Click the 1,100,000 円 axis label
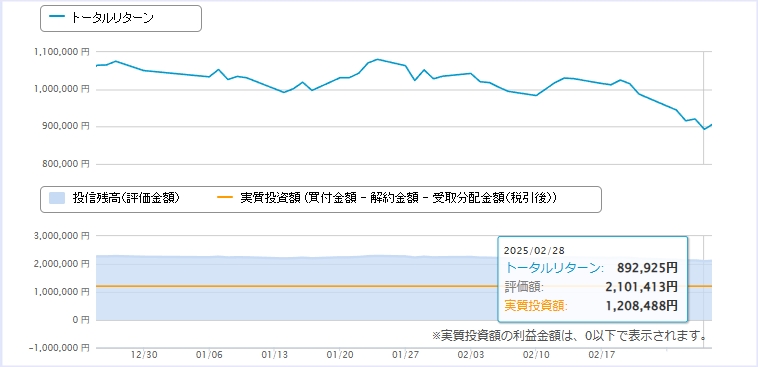This screenshot has width=758, height=367. tap(62, 52)
